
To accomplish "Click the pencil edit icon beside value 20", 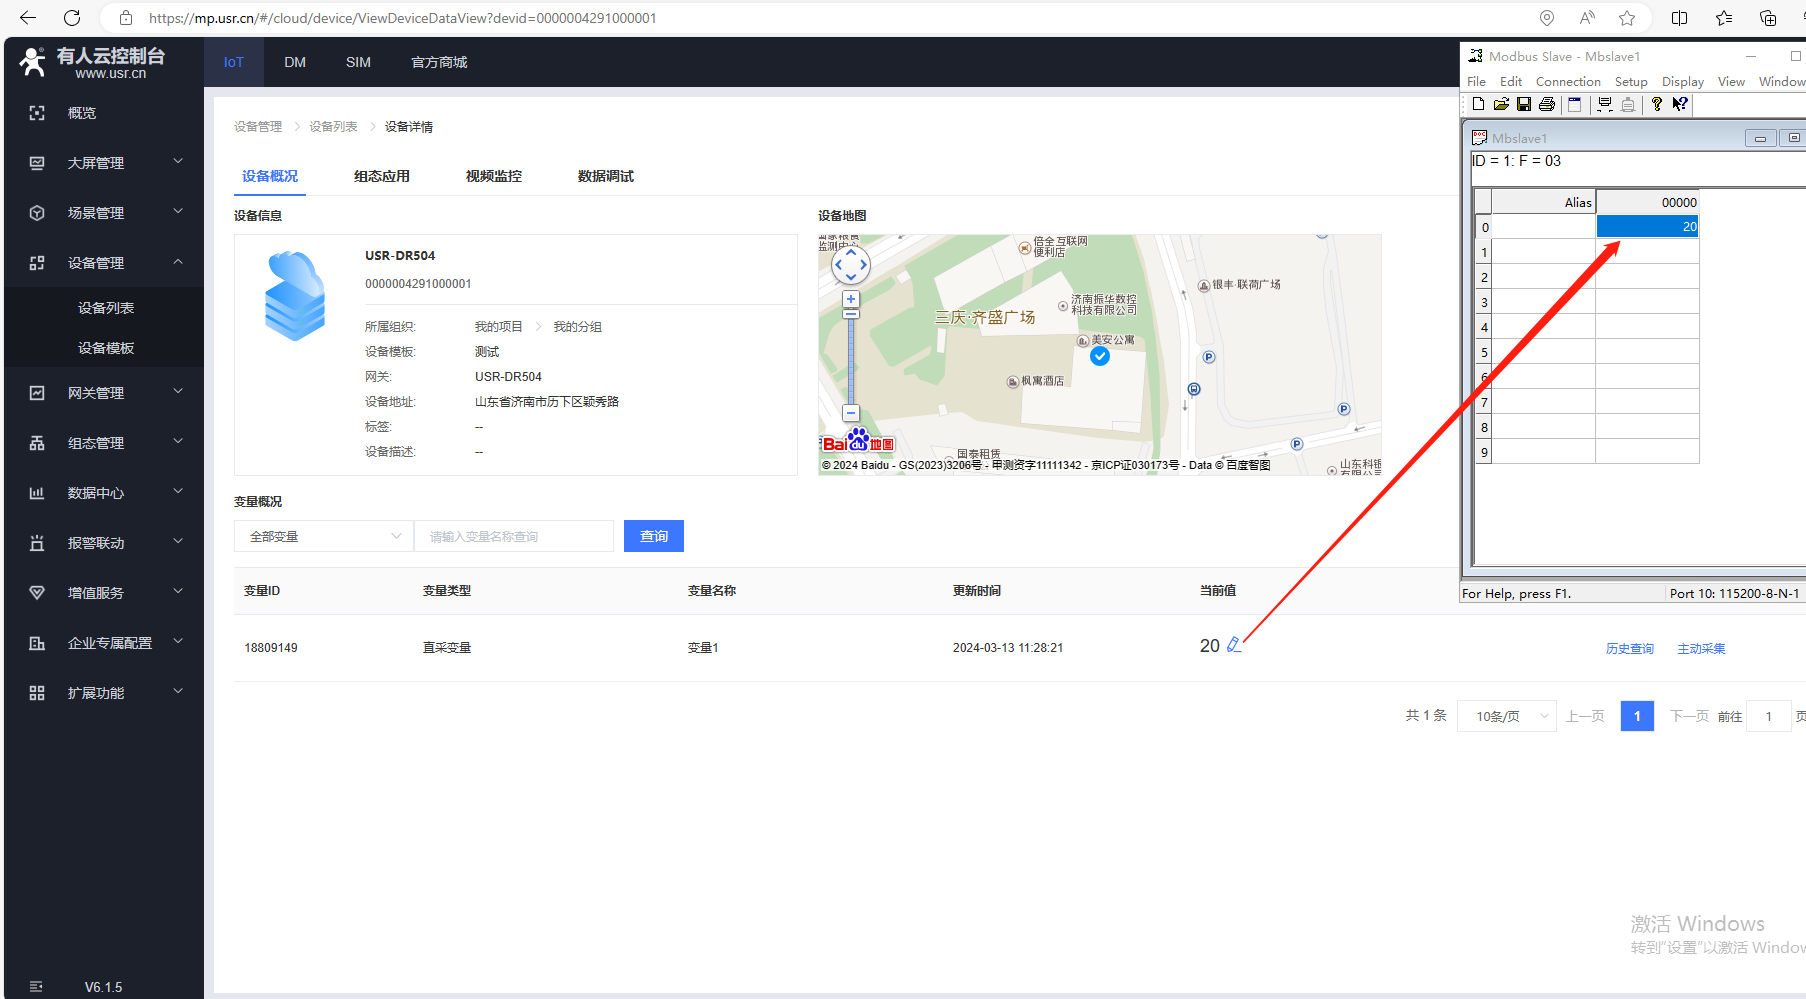I will 1234,645.
